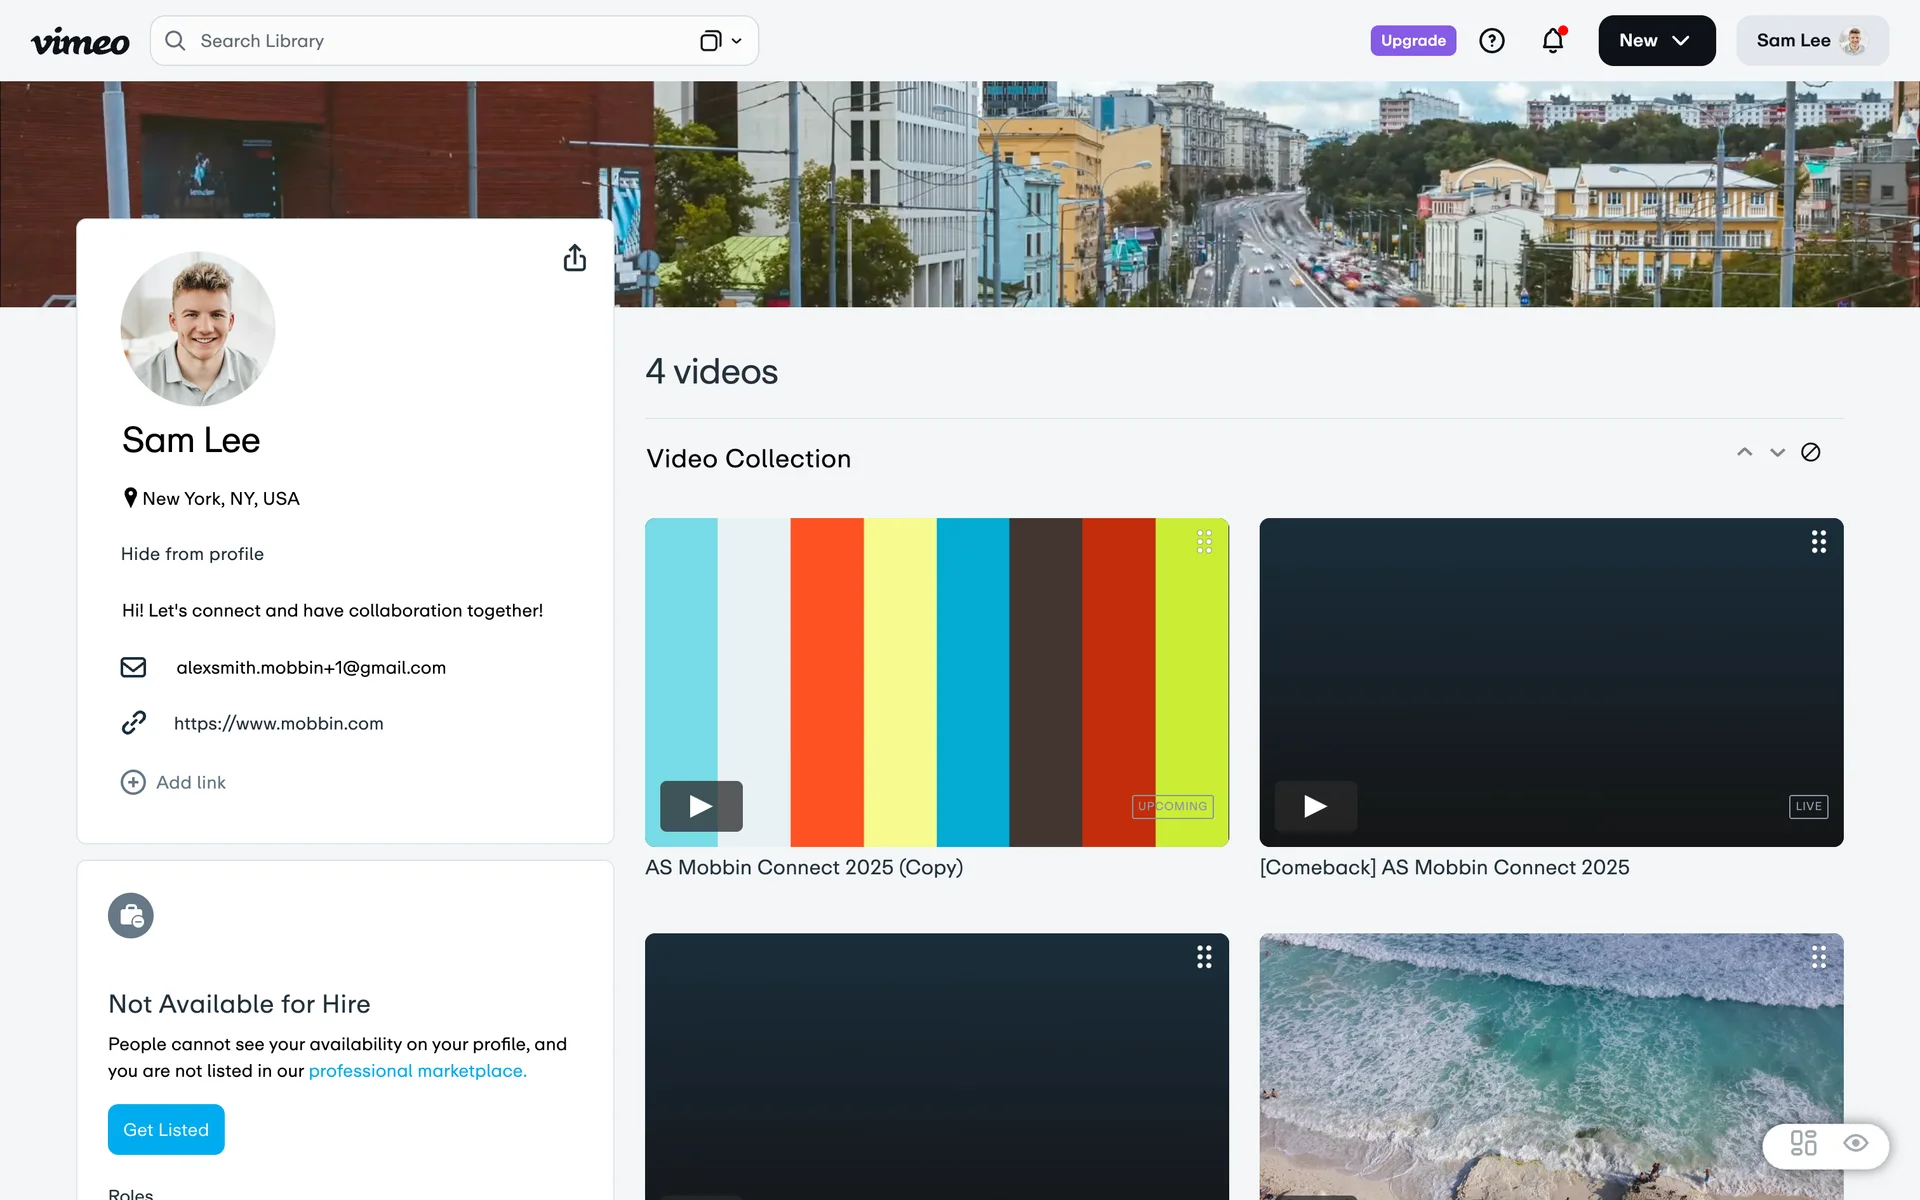
Task: Open the New dropdown menu
Action: click(1656, 41)
